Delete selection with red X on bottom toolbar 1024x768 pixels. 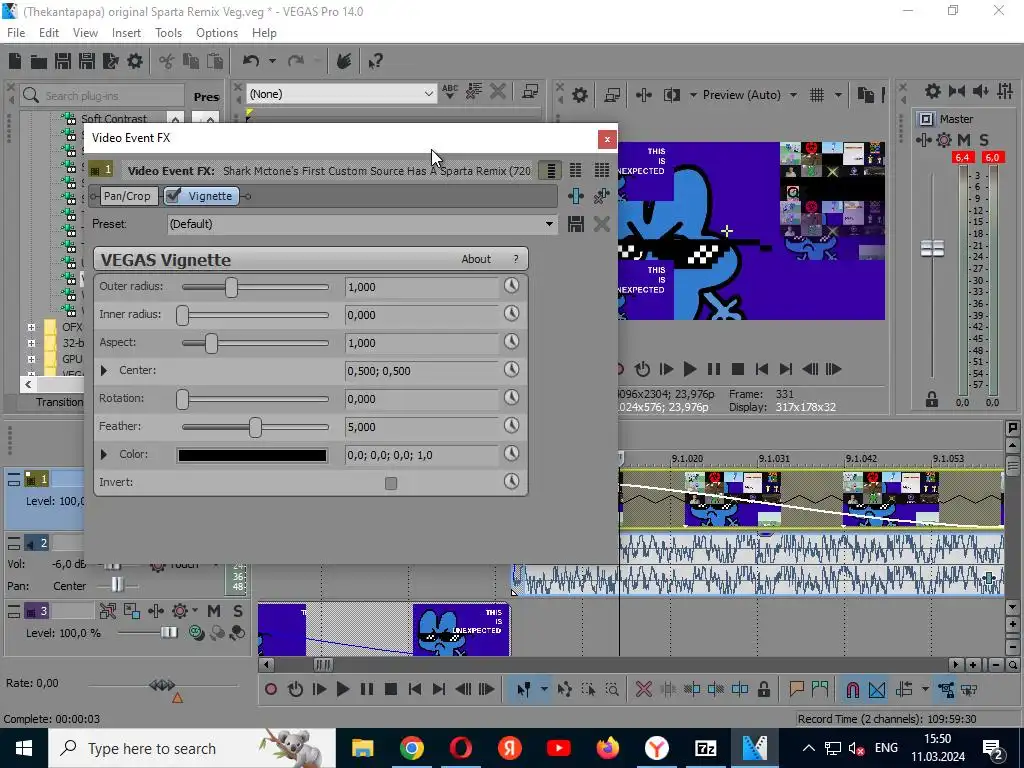(643, 690)
